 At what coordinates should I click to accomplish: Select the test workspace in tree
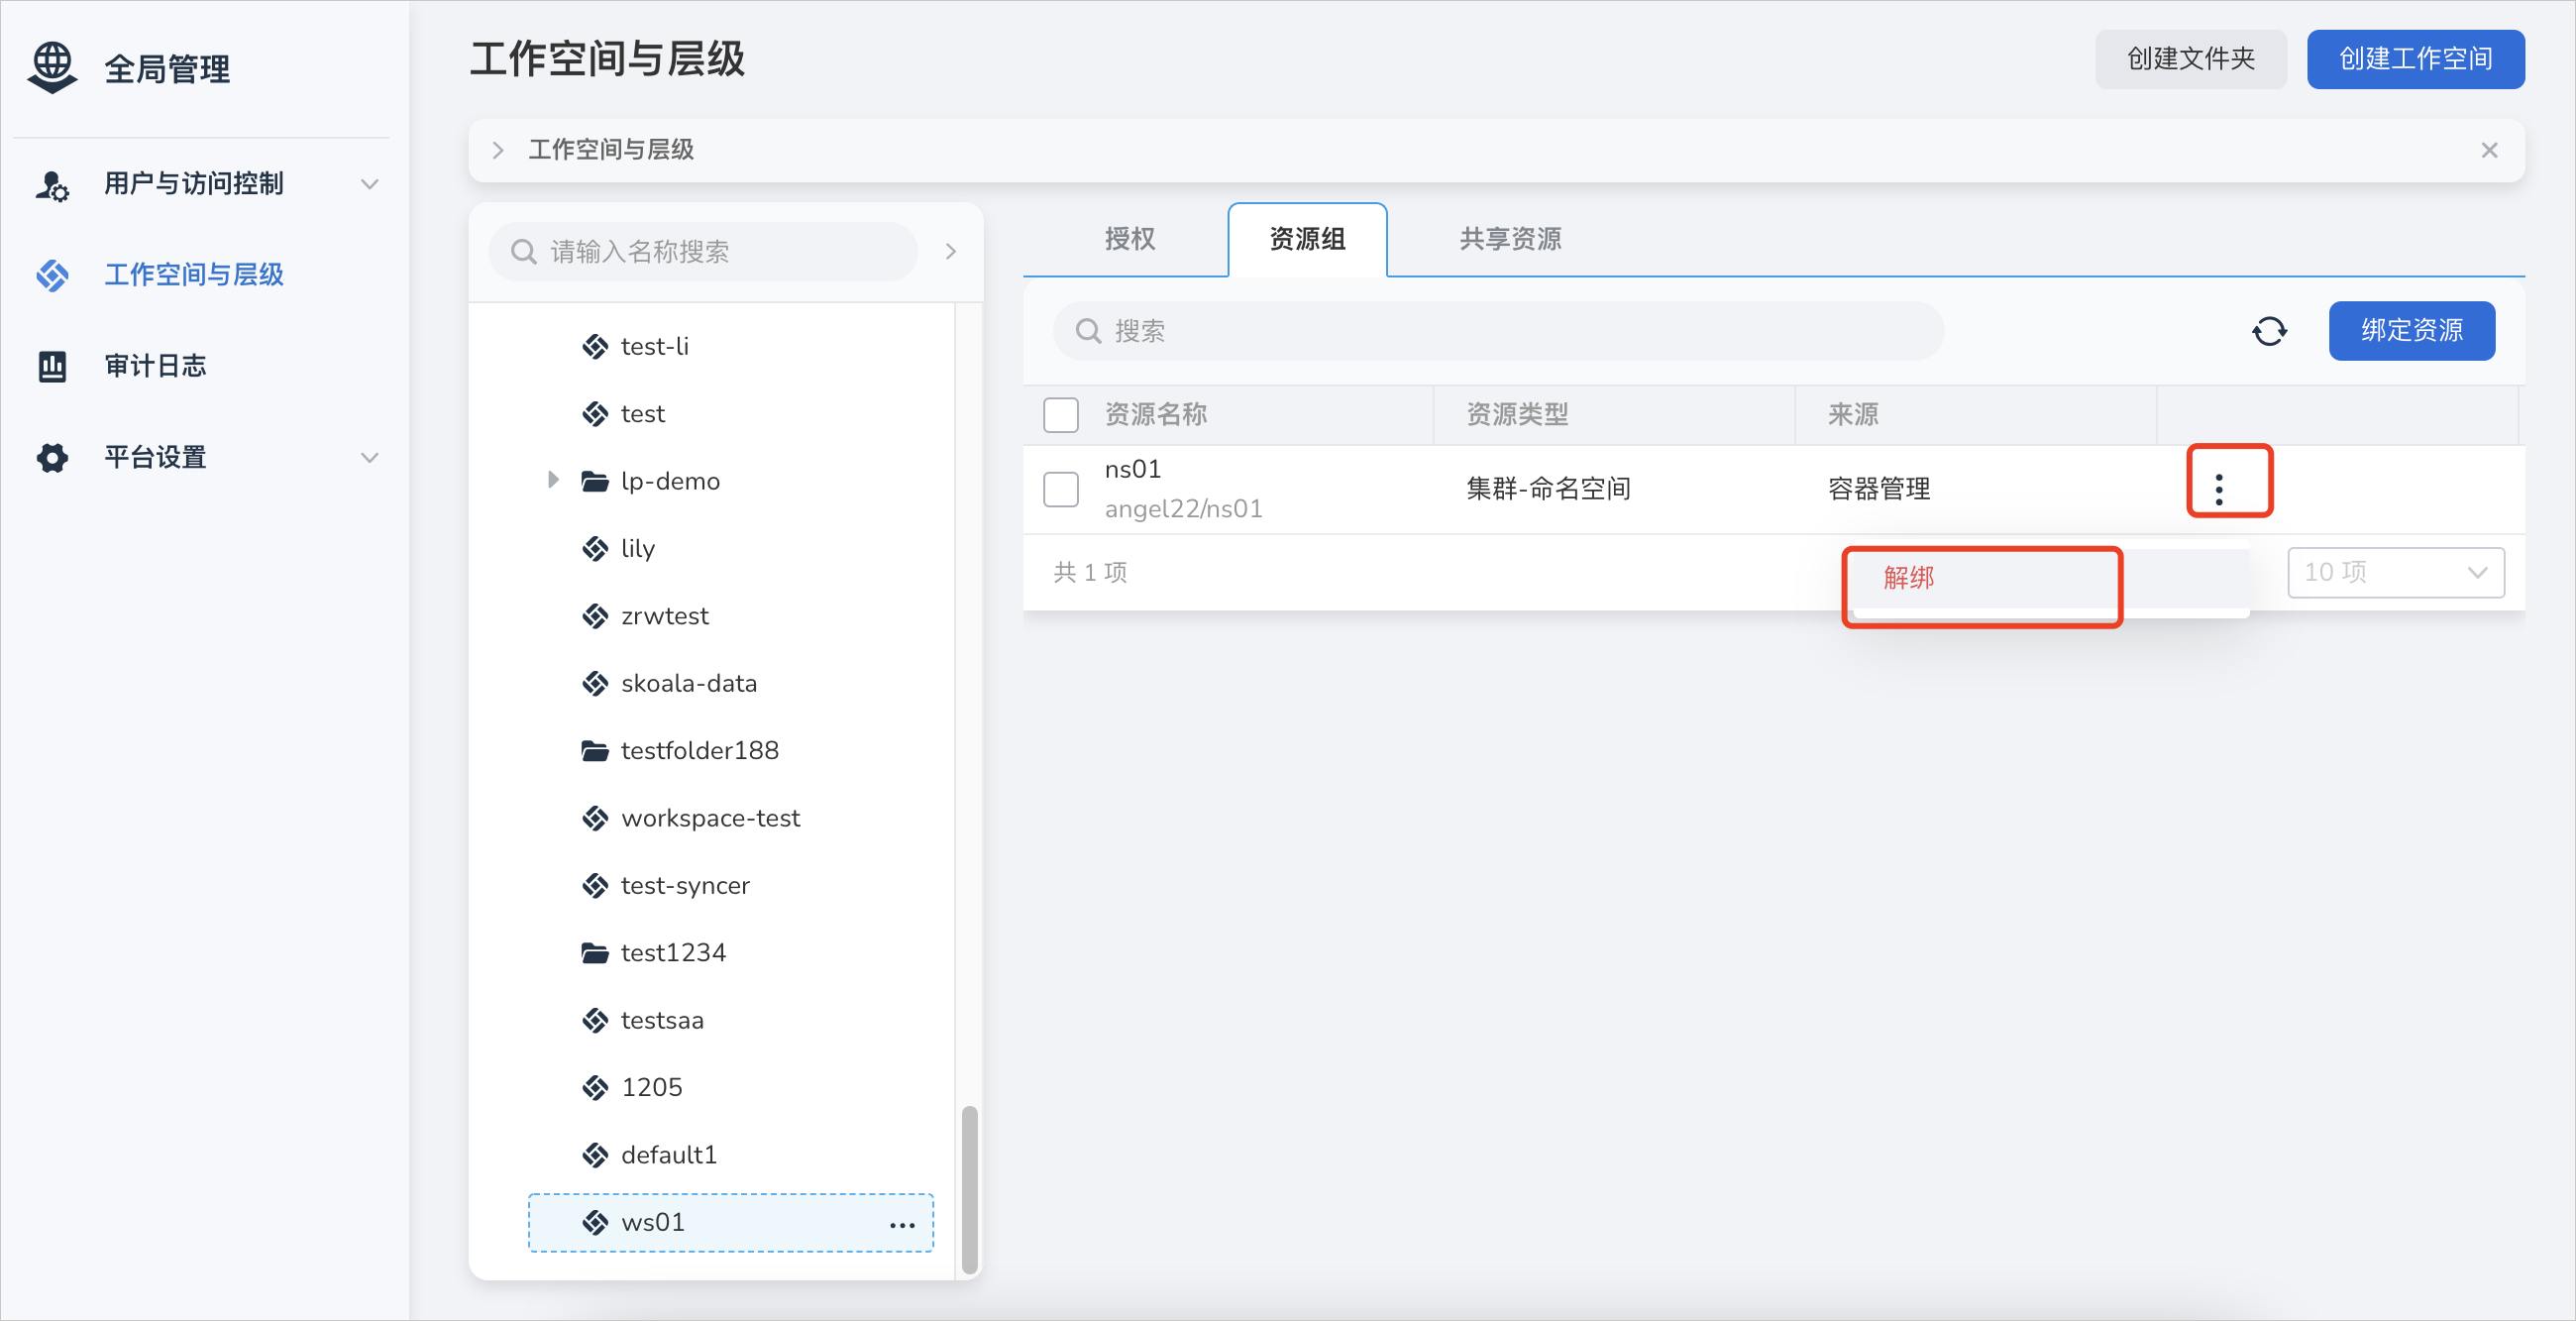click(x=642, y=414)
